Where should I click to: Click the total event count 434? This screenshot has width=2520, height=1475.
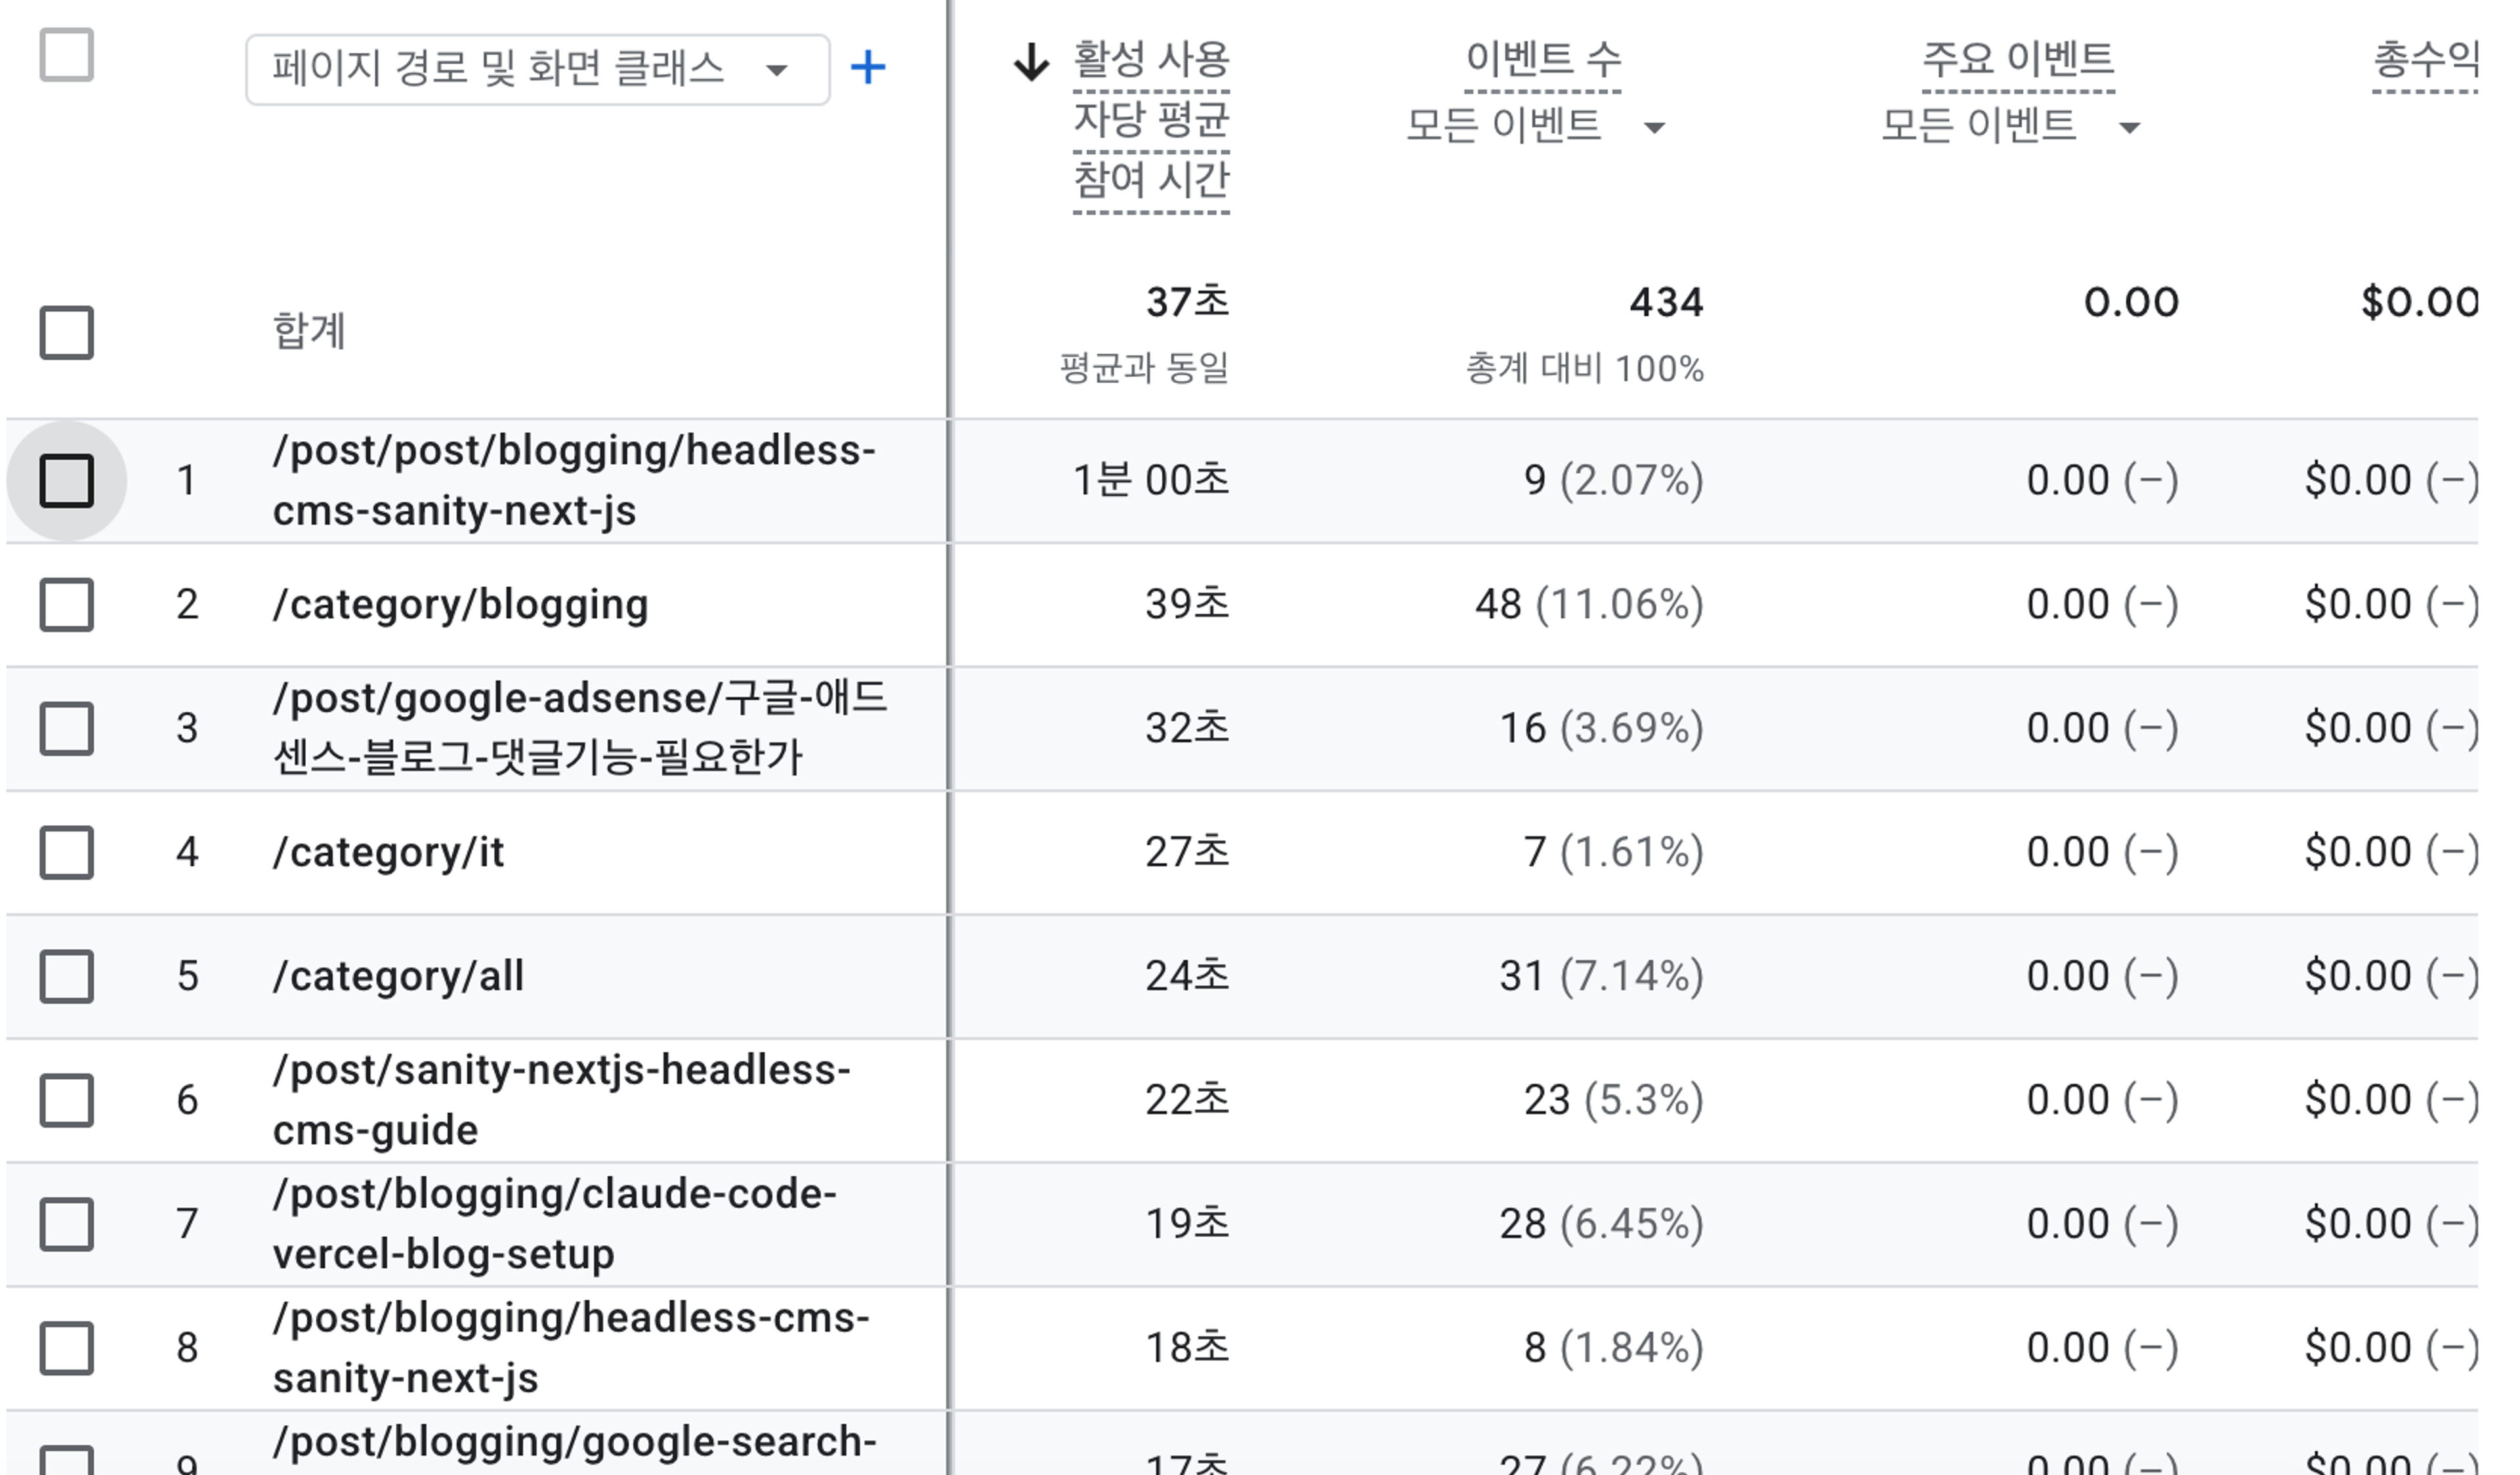click(1666, 302)
